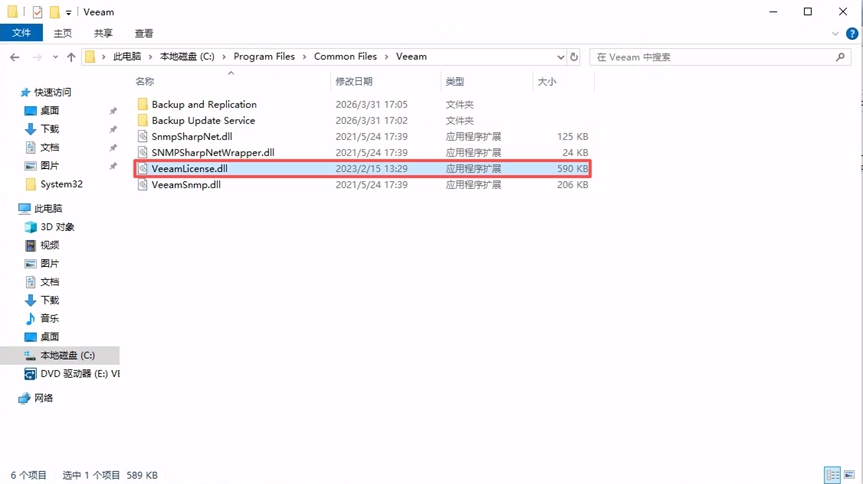The width and height of the screenshot is (863, 484).
Task: Select the SnmpSharpNet.dll file icon
Action: (x=143, y=136)
